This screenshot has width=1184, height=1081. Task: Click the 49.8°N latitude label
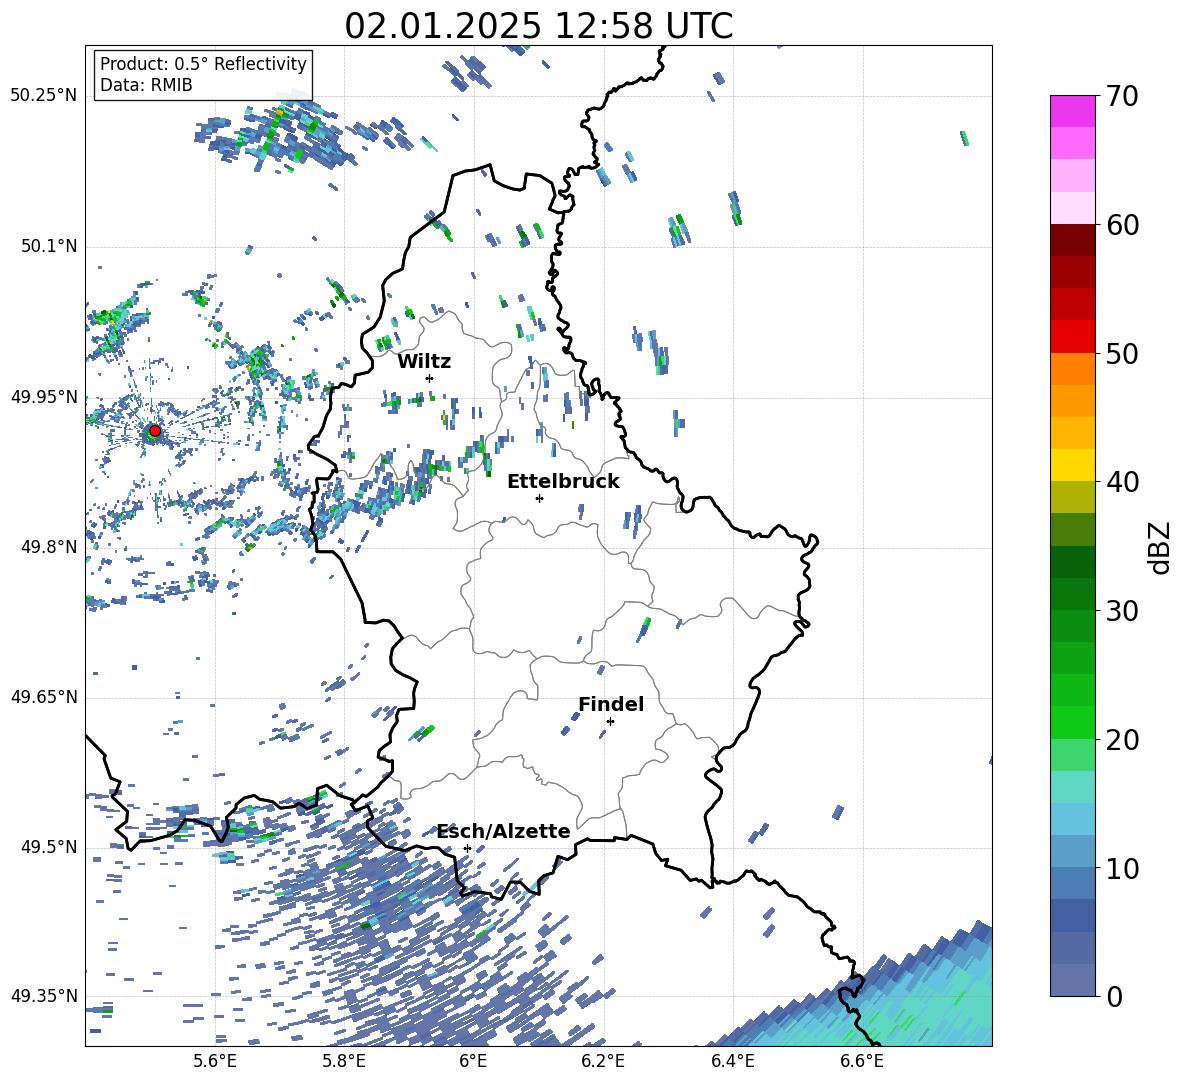(x=49, y=547)
